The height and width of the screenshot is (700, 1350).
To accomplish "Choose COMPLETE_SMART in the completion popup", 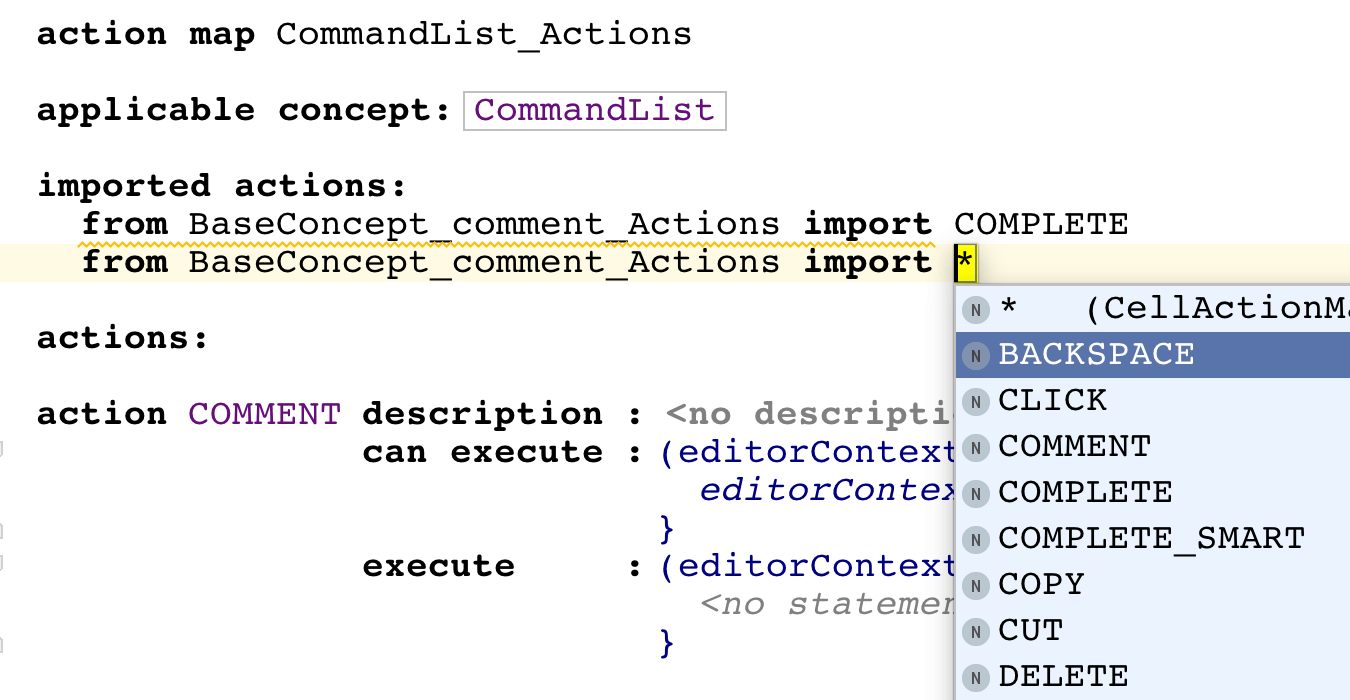I will click(x=1151, y=539).
